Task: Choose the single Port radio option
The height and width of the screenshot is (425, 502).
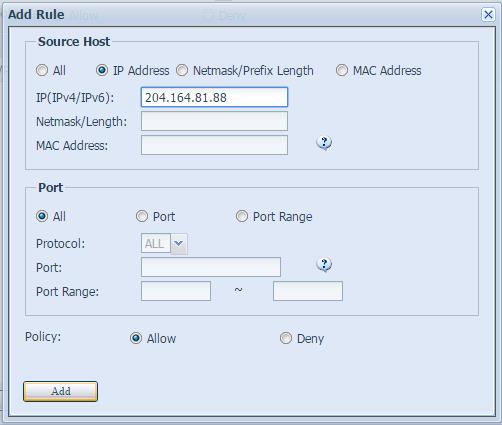Action: tap(142, 216)
